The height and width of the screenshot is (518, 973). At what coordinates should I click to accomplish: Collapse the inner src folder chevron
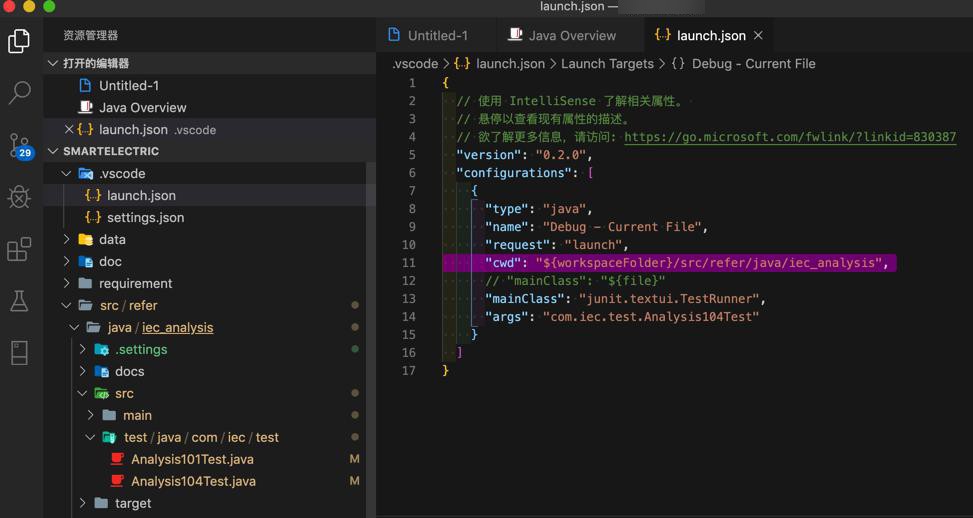click(x=83, y=393)
